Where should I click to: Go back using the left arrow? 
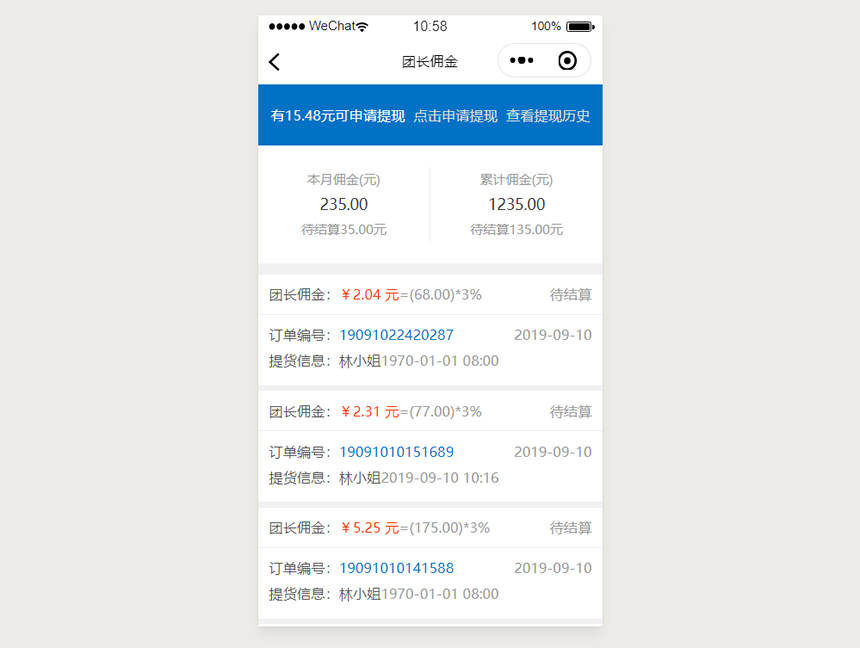coord(275,62)
